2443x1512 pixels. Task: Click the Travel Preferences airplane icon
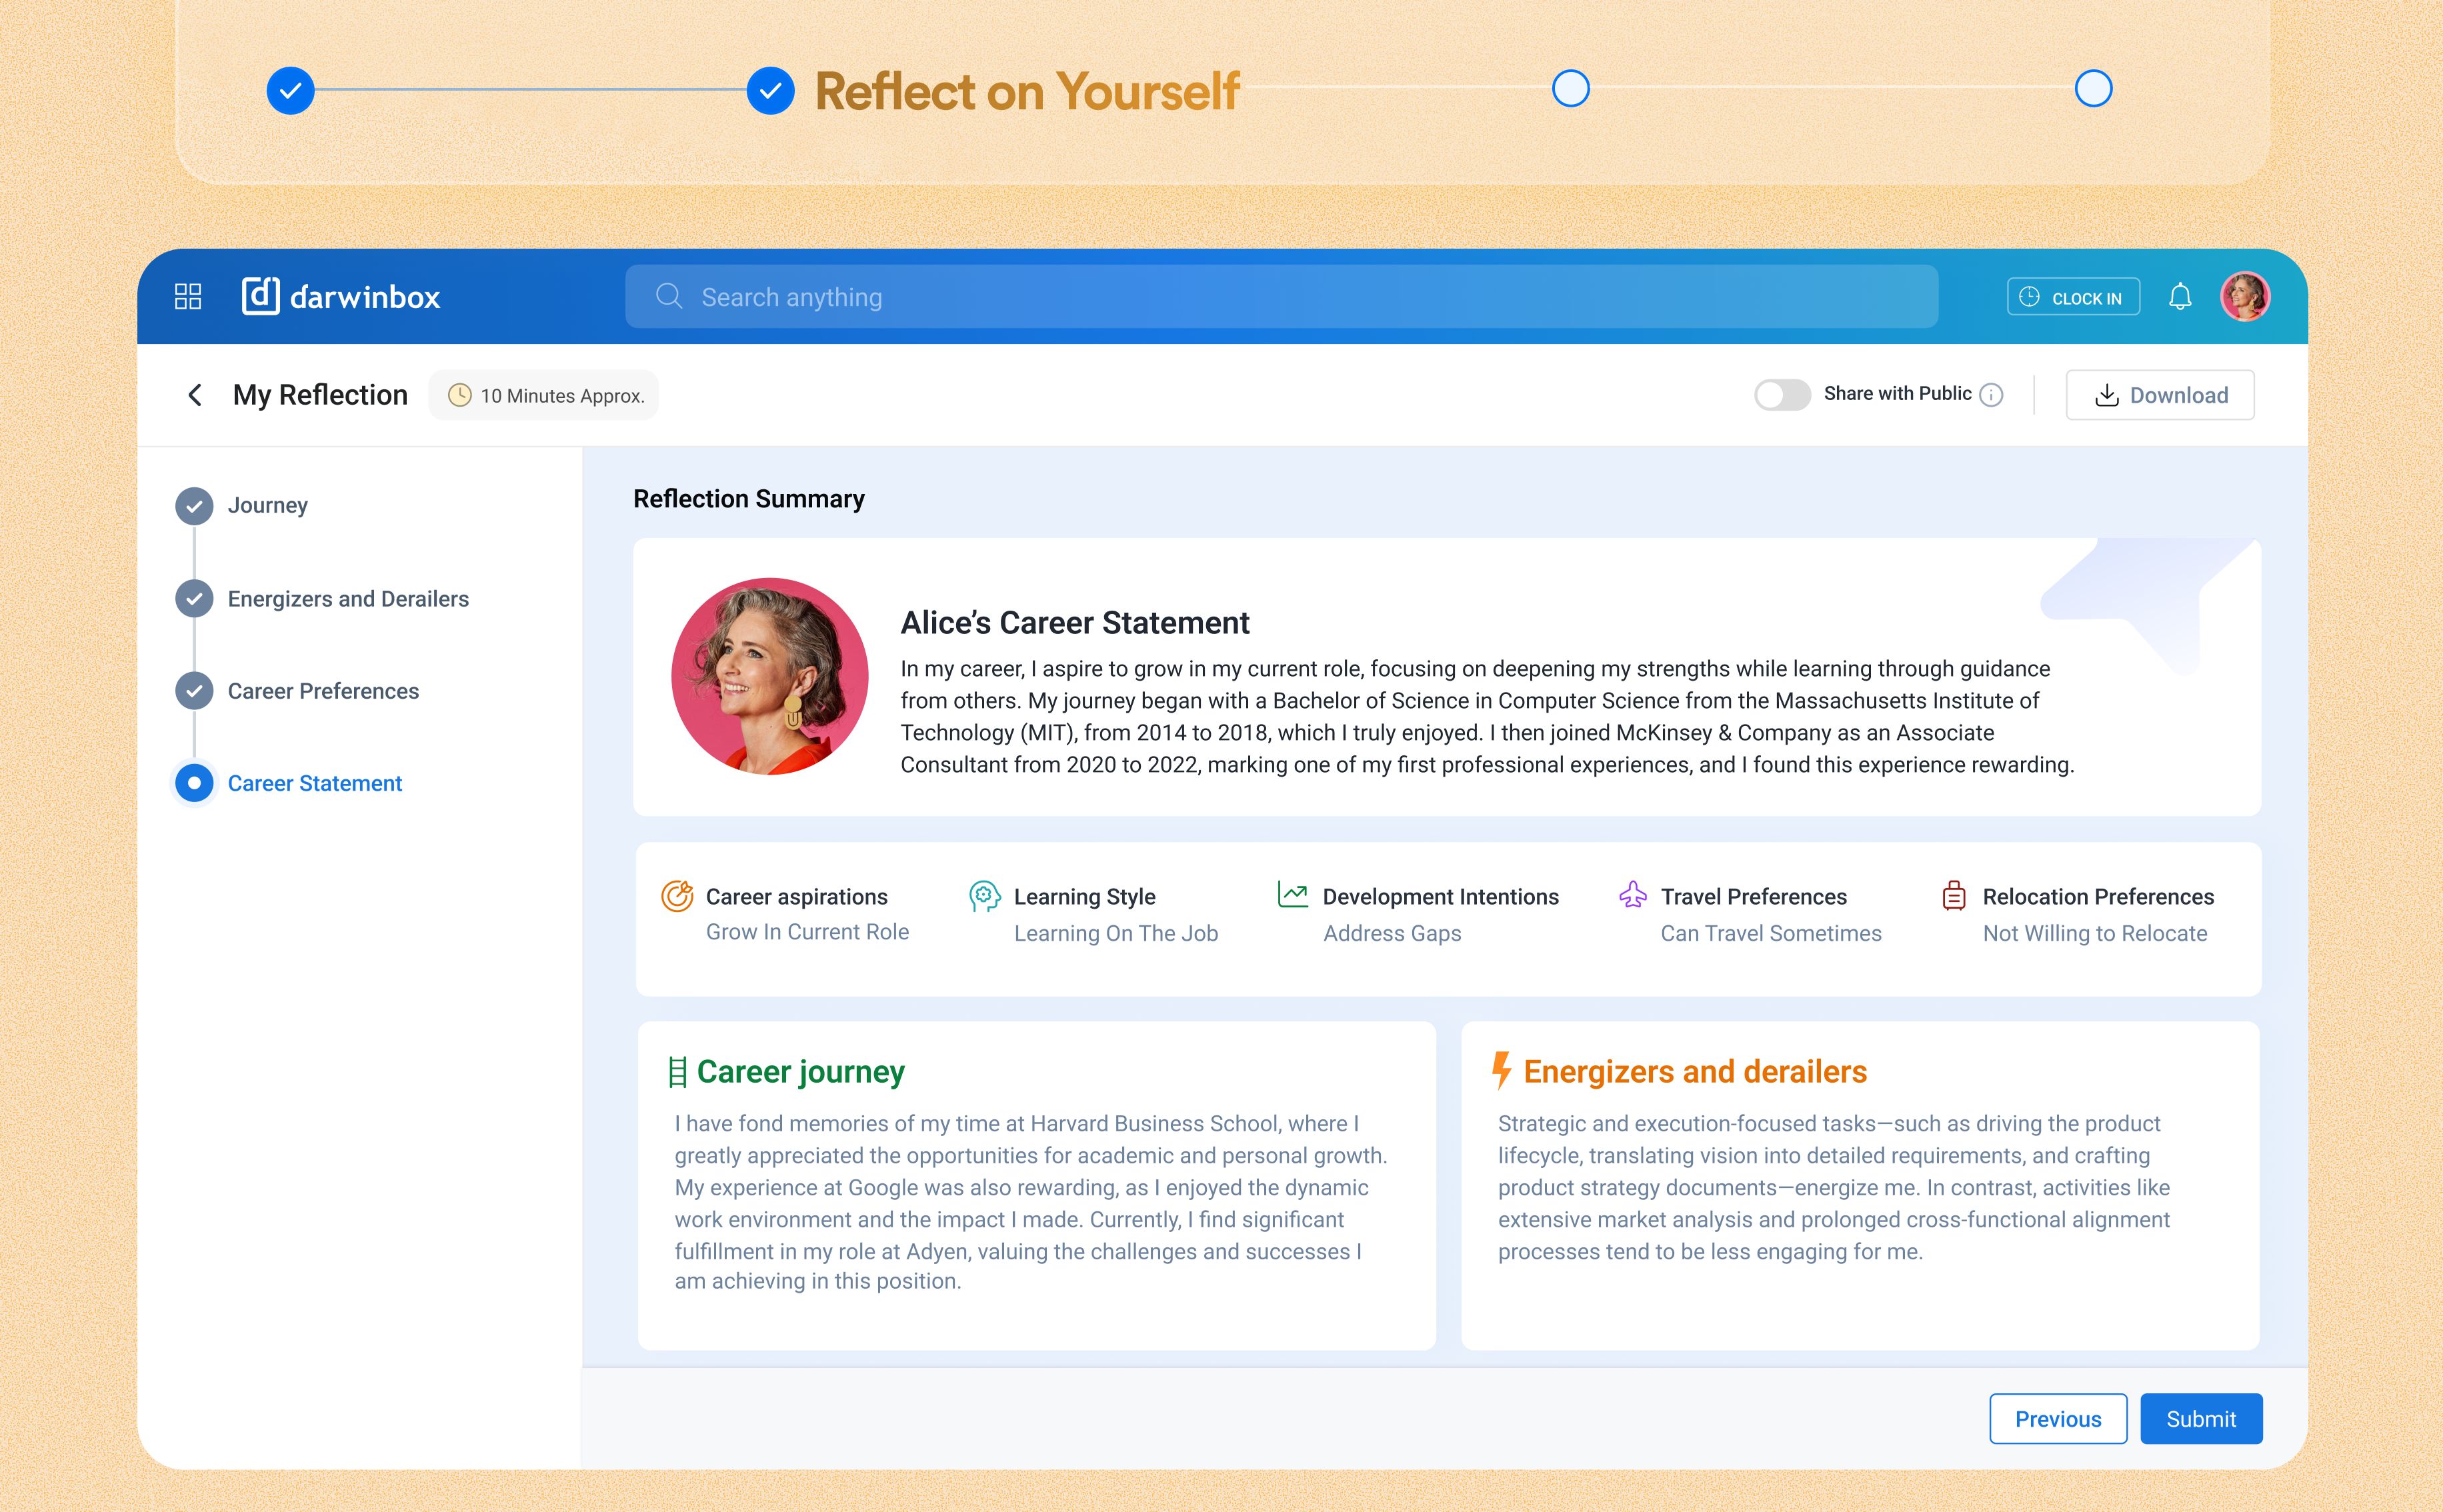[x=1632, y=894]
